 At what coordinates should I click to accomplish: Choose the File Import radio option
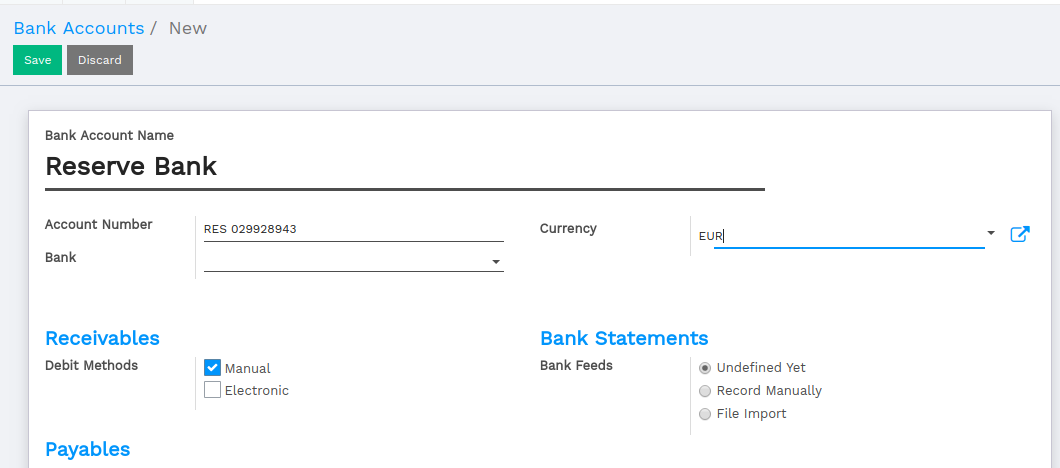[x=705, y=413]
